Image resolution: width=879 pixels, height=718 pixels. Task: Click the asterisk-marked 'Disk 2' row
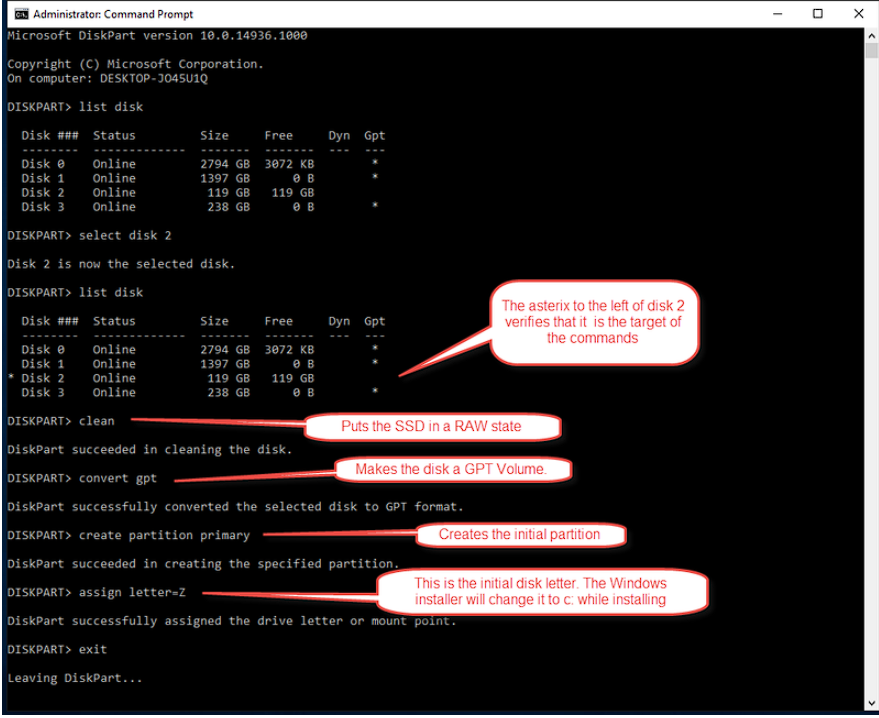click(x=161, y=378)
